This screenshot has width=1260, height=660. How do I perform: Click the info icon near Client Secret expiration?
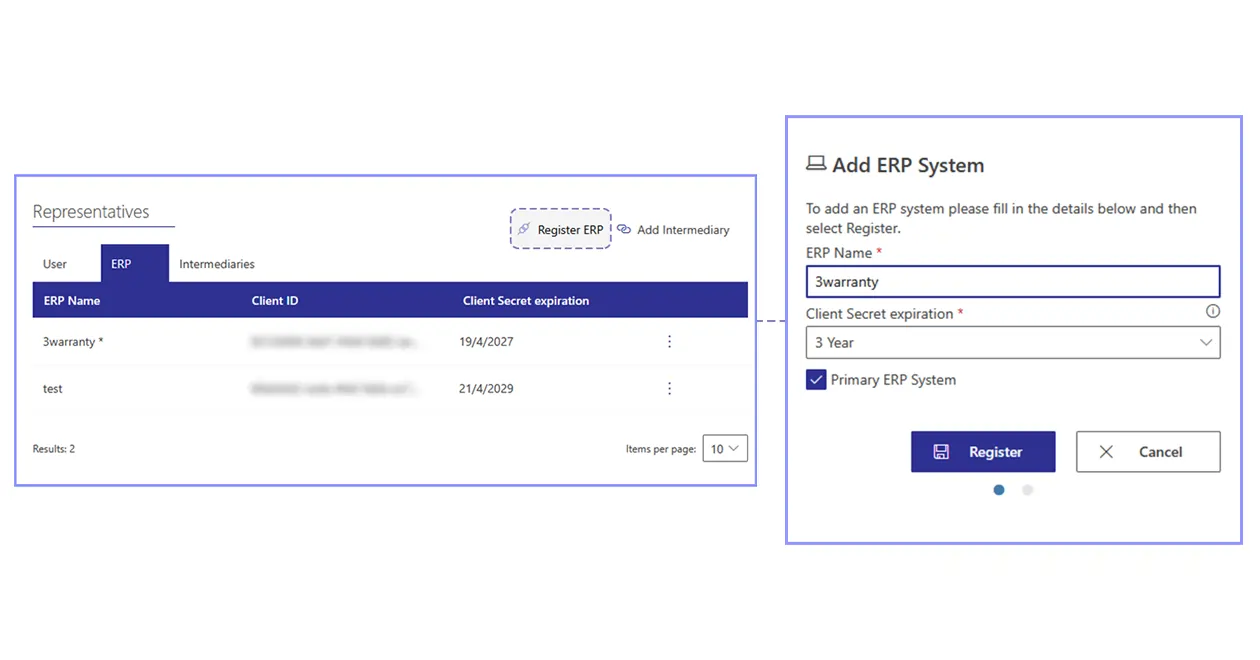pos(1212,311)
